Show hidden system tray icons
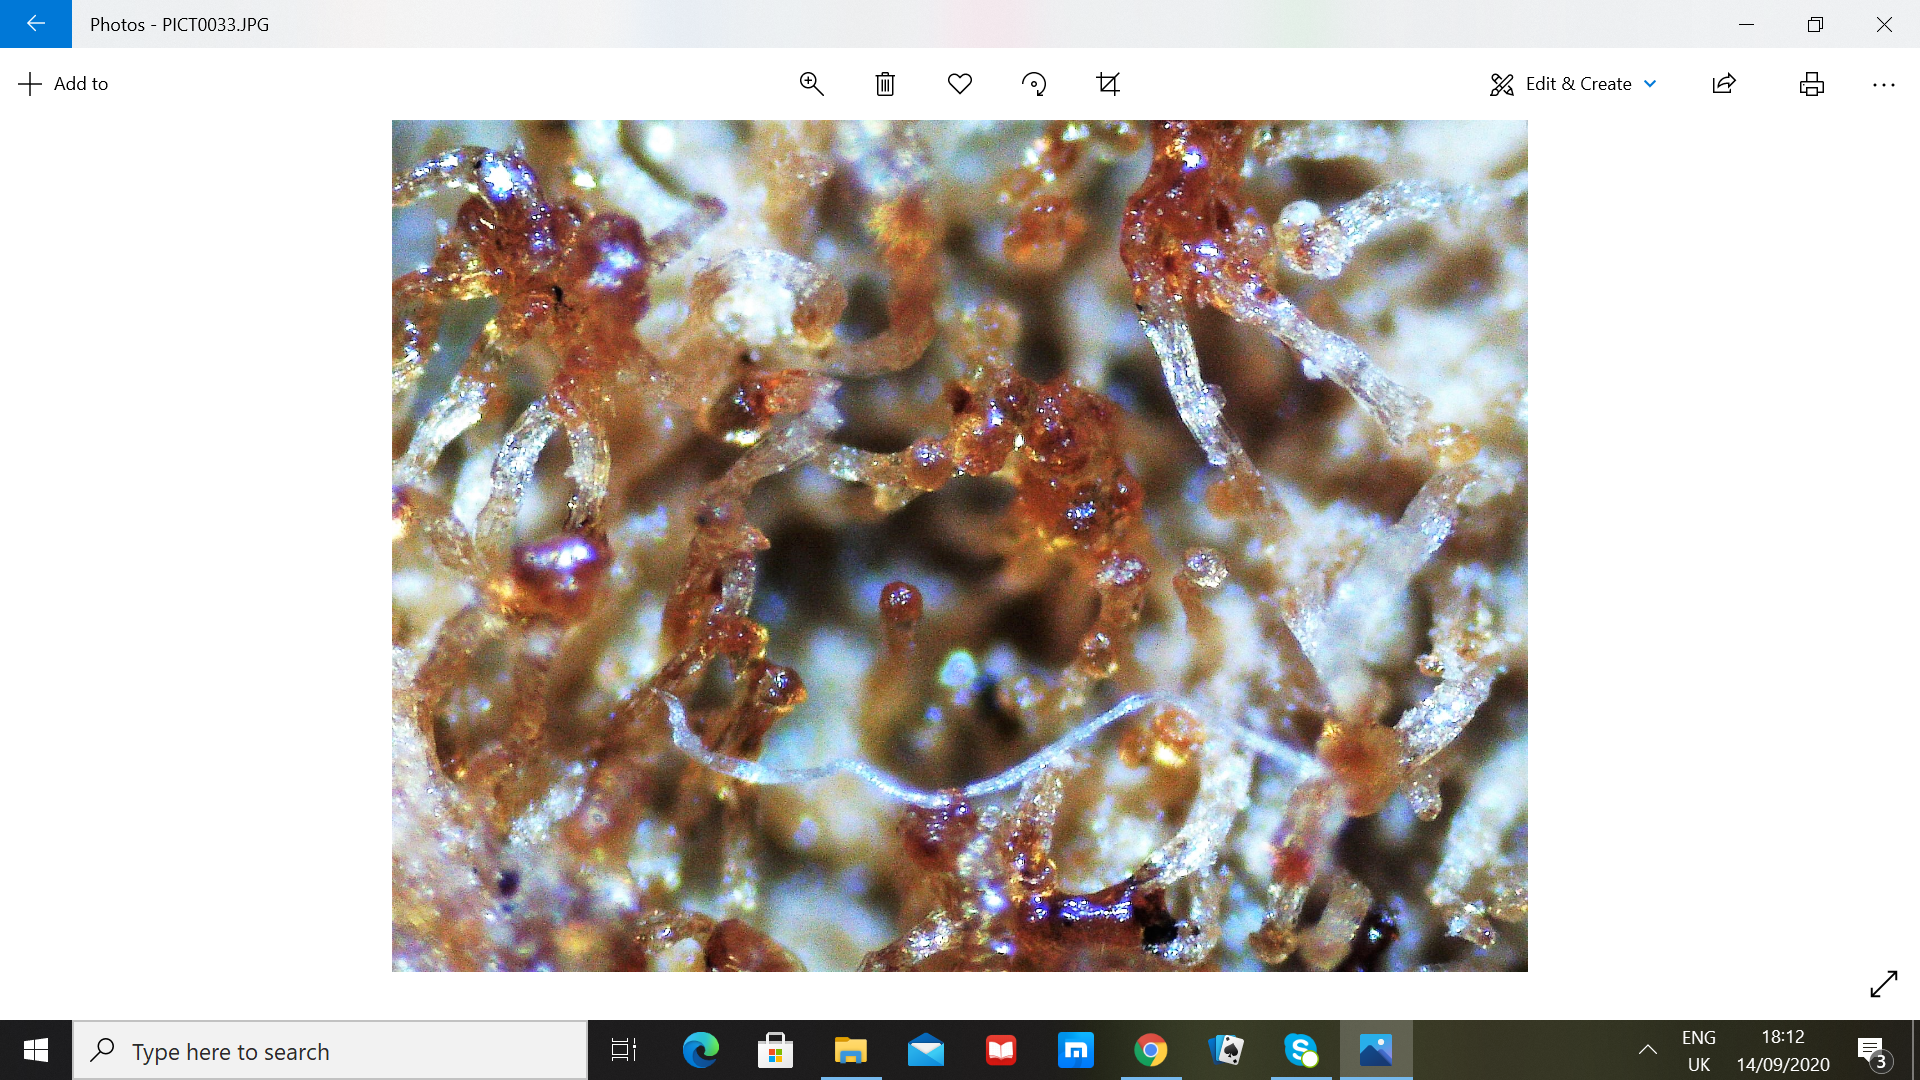This screenshot has width=1920, height=1080. [x=1648, y=1051]
